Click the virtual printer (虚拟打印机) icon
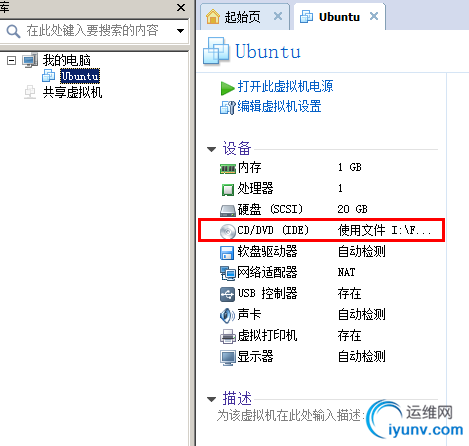 point(228,336)
